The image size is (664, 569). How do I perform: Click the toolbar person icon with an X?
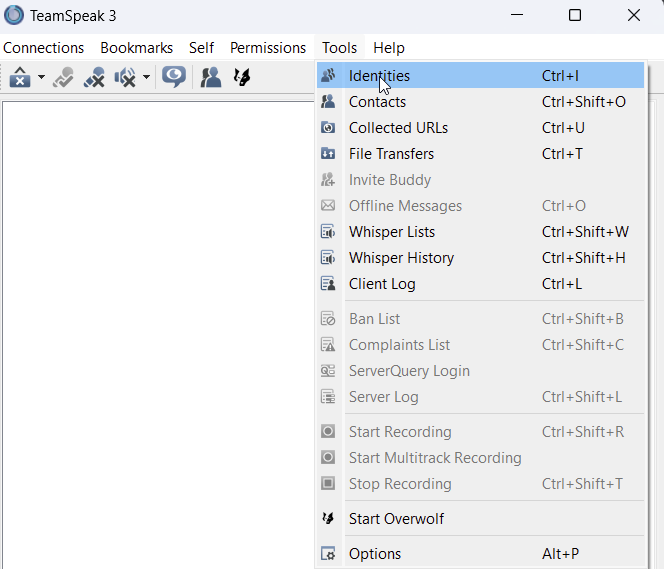pos(94,77)
